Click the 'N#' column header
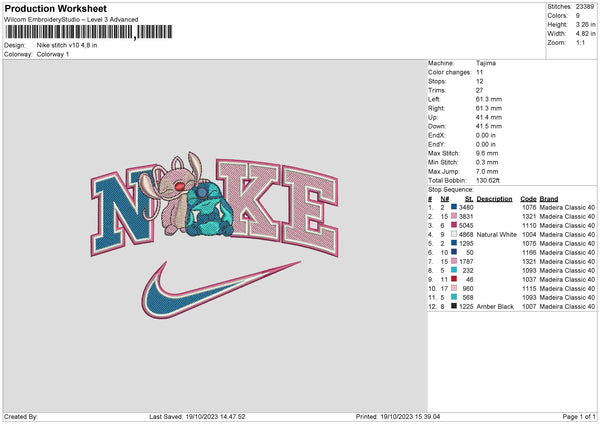The height and width of the screenshot is (424, 600). (445, 199)
